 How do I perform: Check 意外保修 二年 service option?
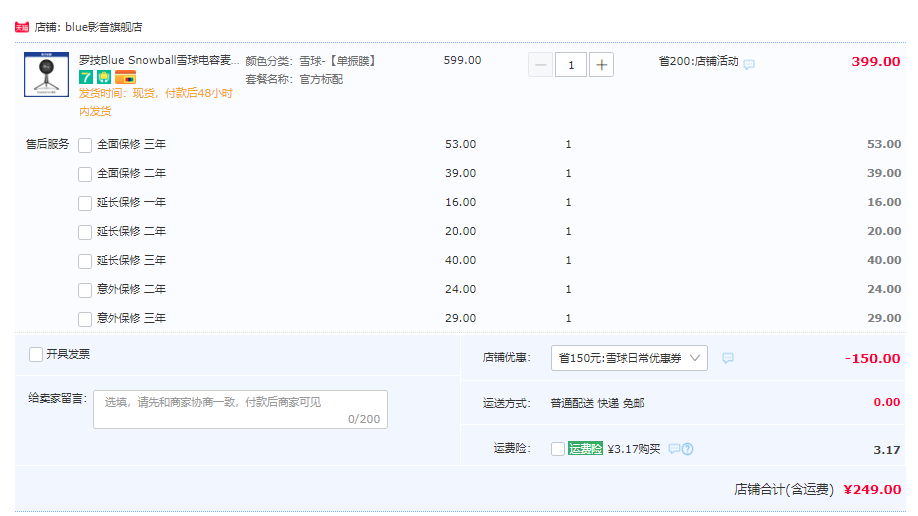(x=85, y=290)
